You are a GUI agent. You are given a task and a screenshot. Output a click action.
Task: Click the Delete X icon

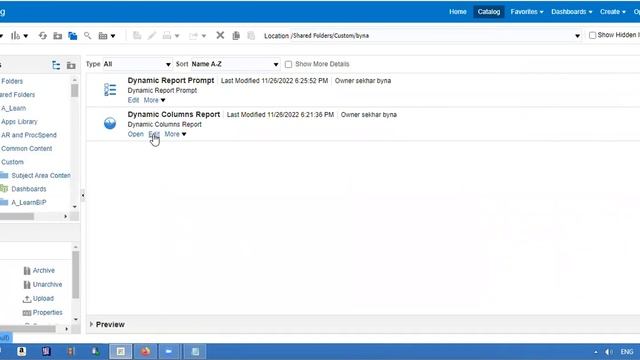tap(220, 36)
